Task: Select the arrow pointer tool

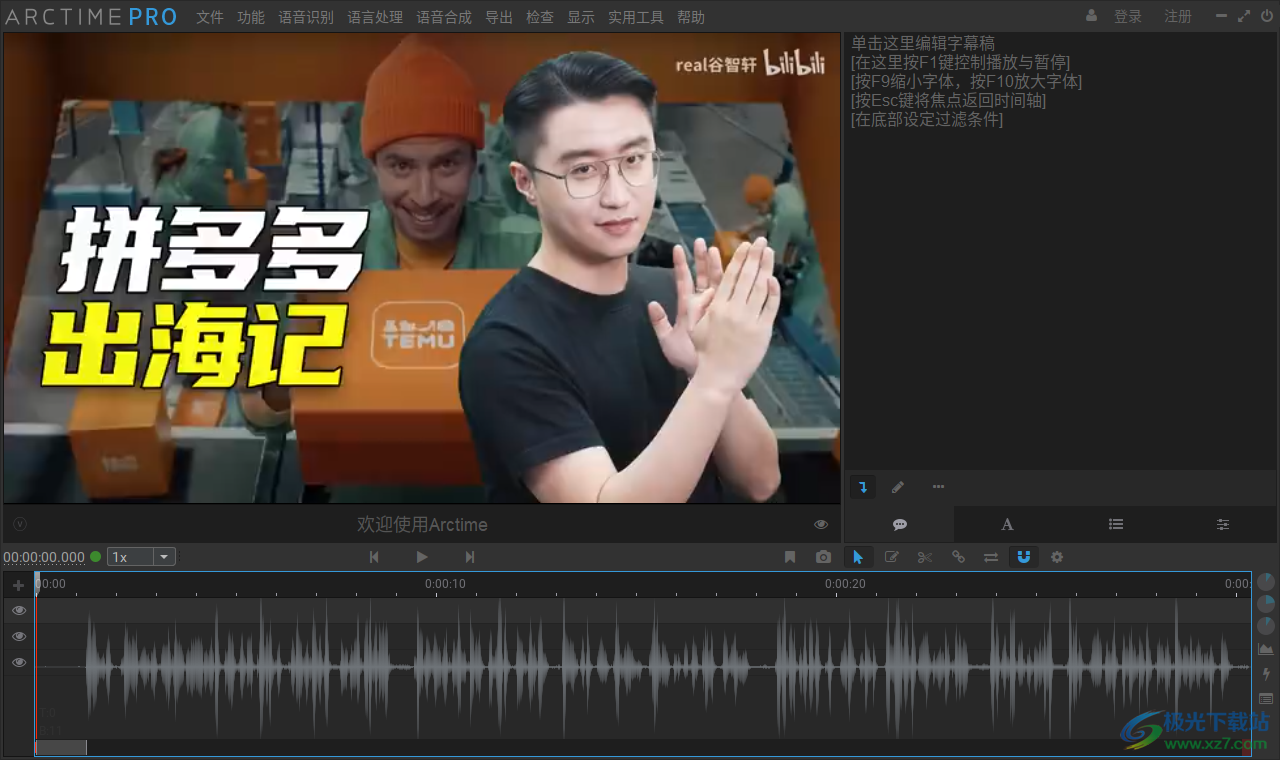Action: tap(857, 557)
